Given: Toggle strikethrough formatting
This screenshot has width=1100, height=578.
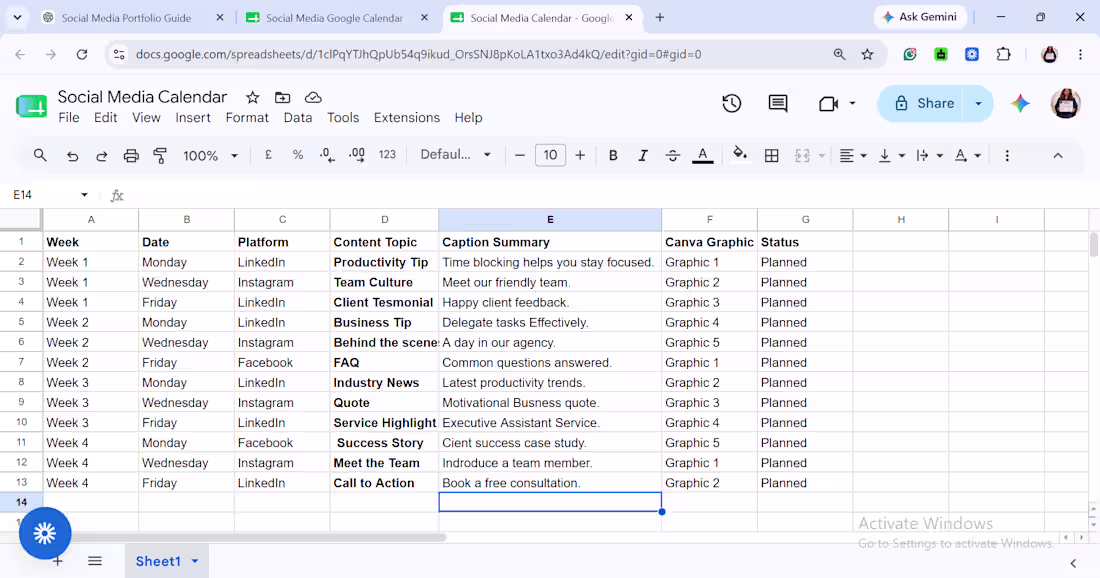Looking at the screenshot, I should click(672, 156).
